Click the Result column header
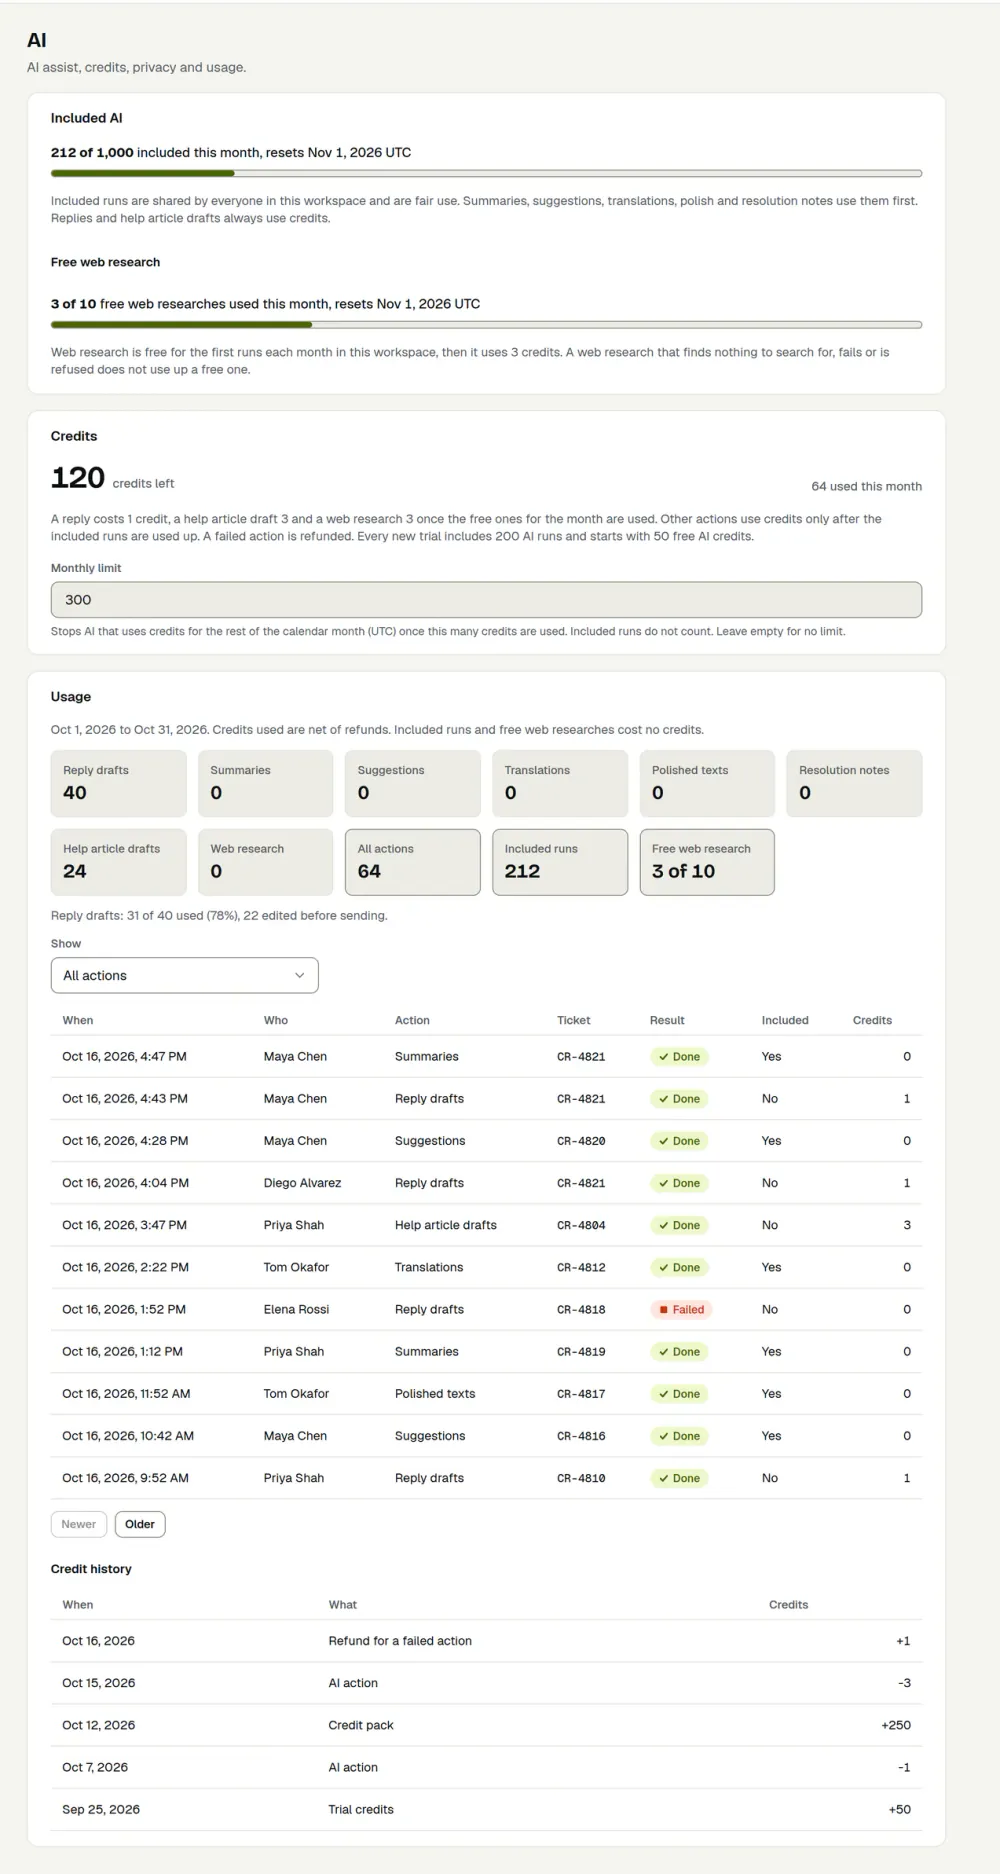Image resolution: width=1000 pixels, height=1874 pixels. [x=667, y=1020]
